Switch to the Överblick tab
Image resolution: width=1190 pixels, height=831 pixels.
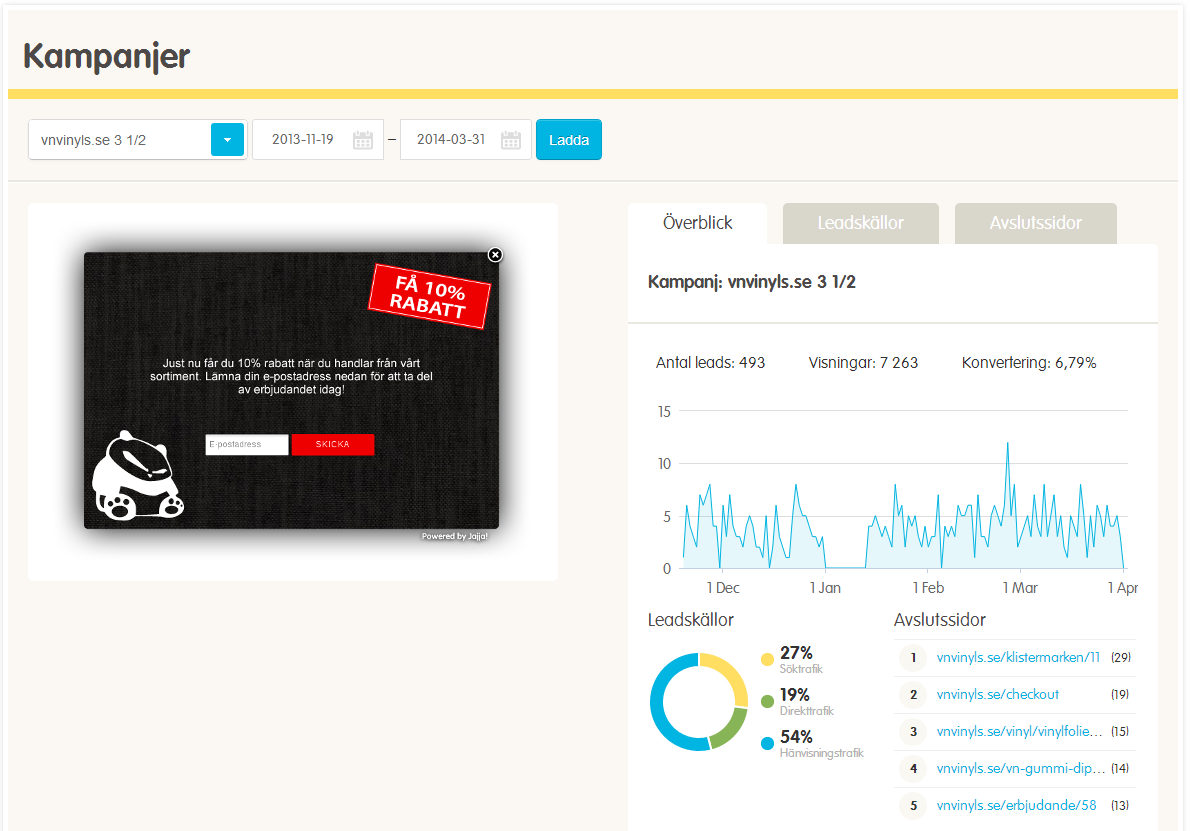(x=697, y=223)
